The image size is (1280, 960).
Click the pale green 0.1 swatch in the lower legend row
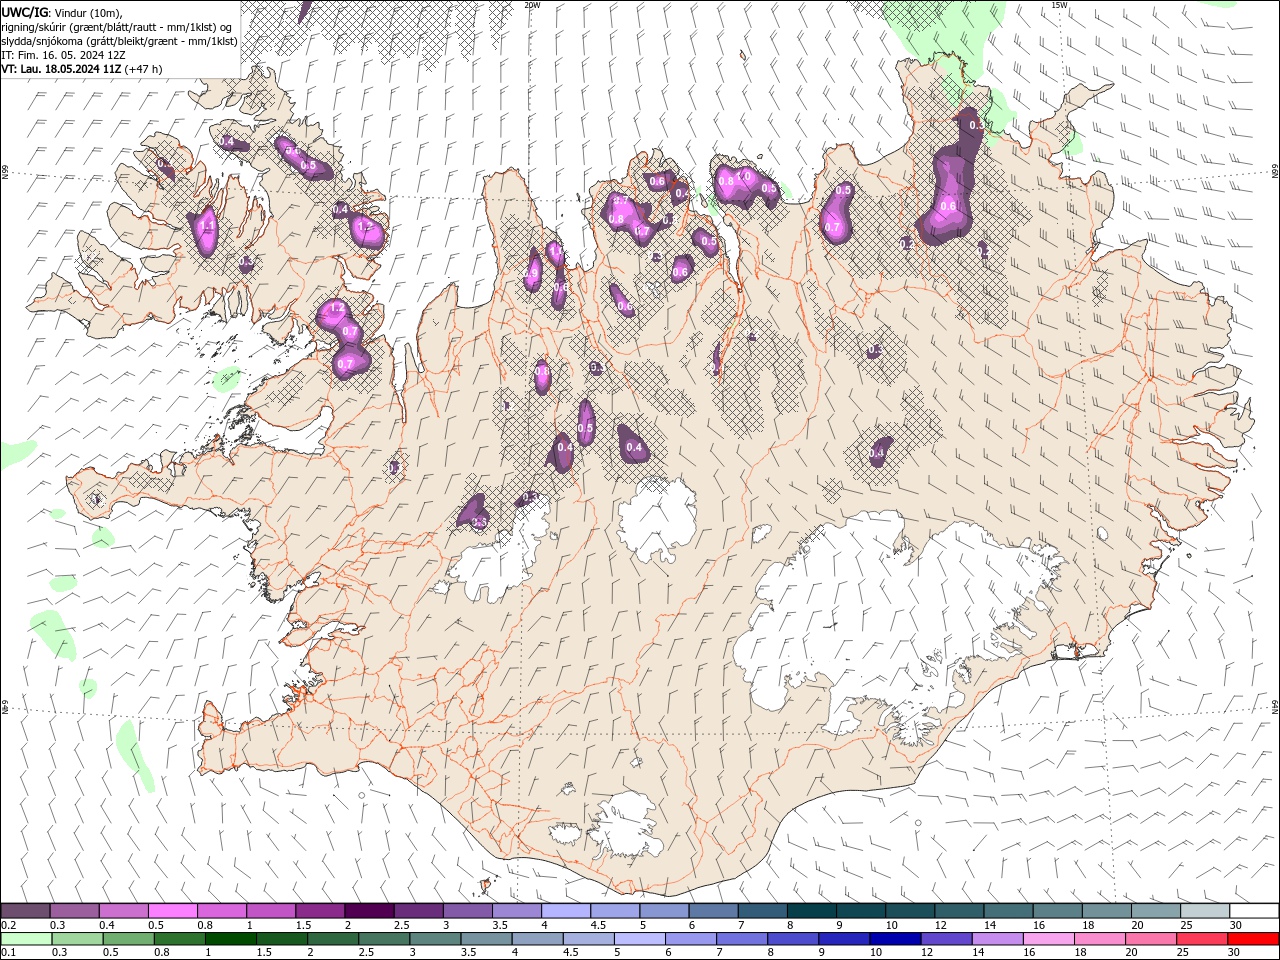point(26,939)
